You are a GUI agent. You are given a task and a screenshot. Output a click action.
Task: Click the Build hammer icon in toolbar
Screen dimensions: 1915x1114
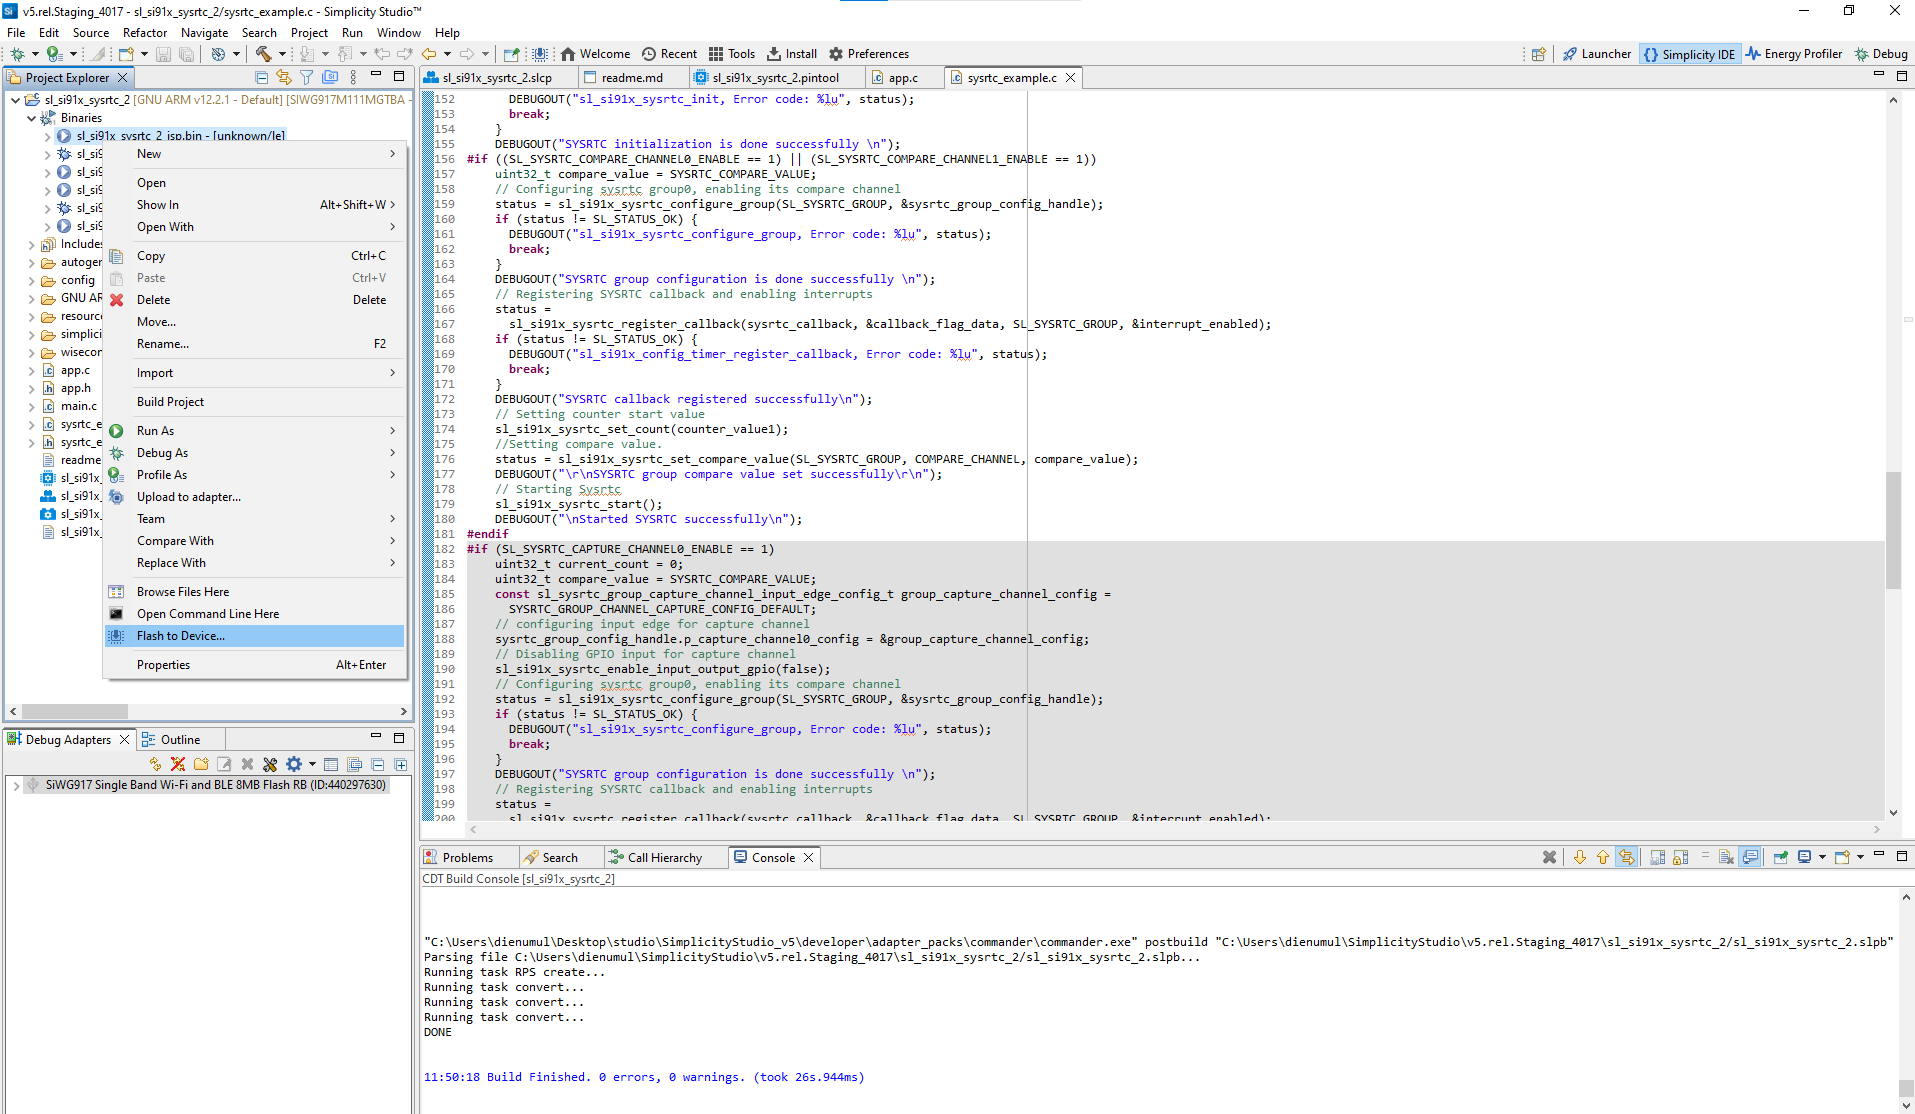pyautogui.click(x=263, y=54)
